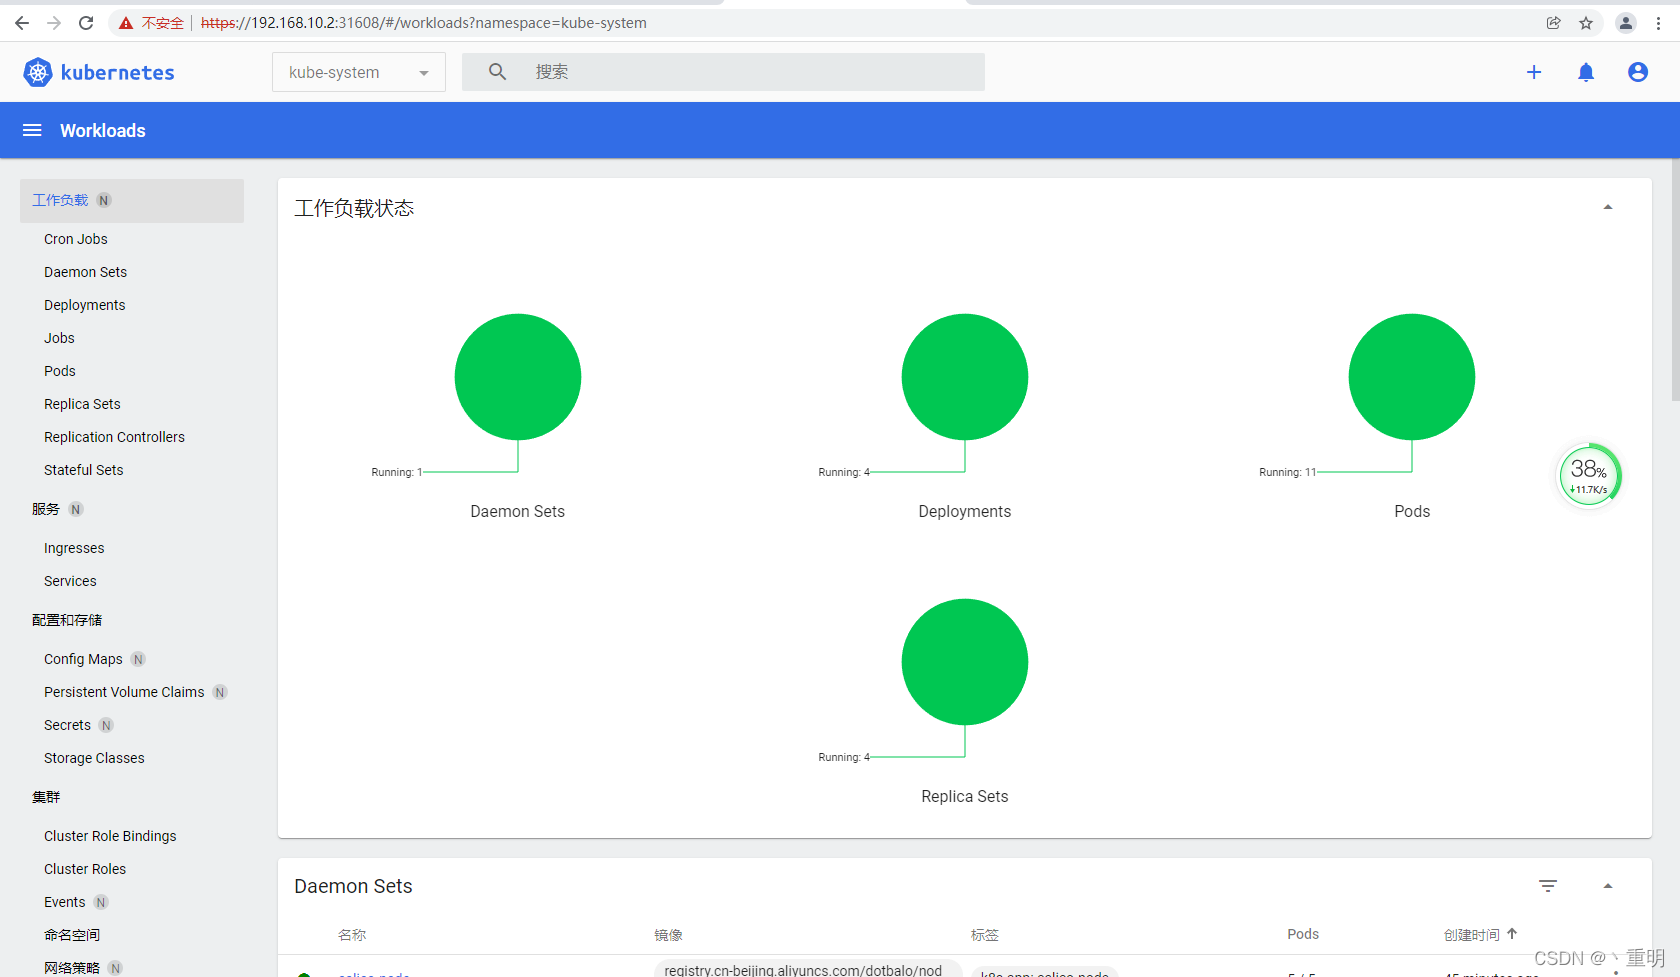Open Deployments in the sidebar

click(x=85, y=305)
